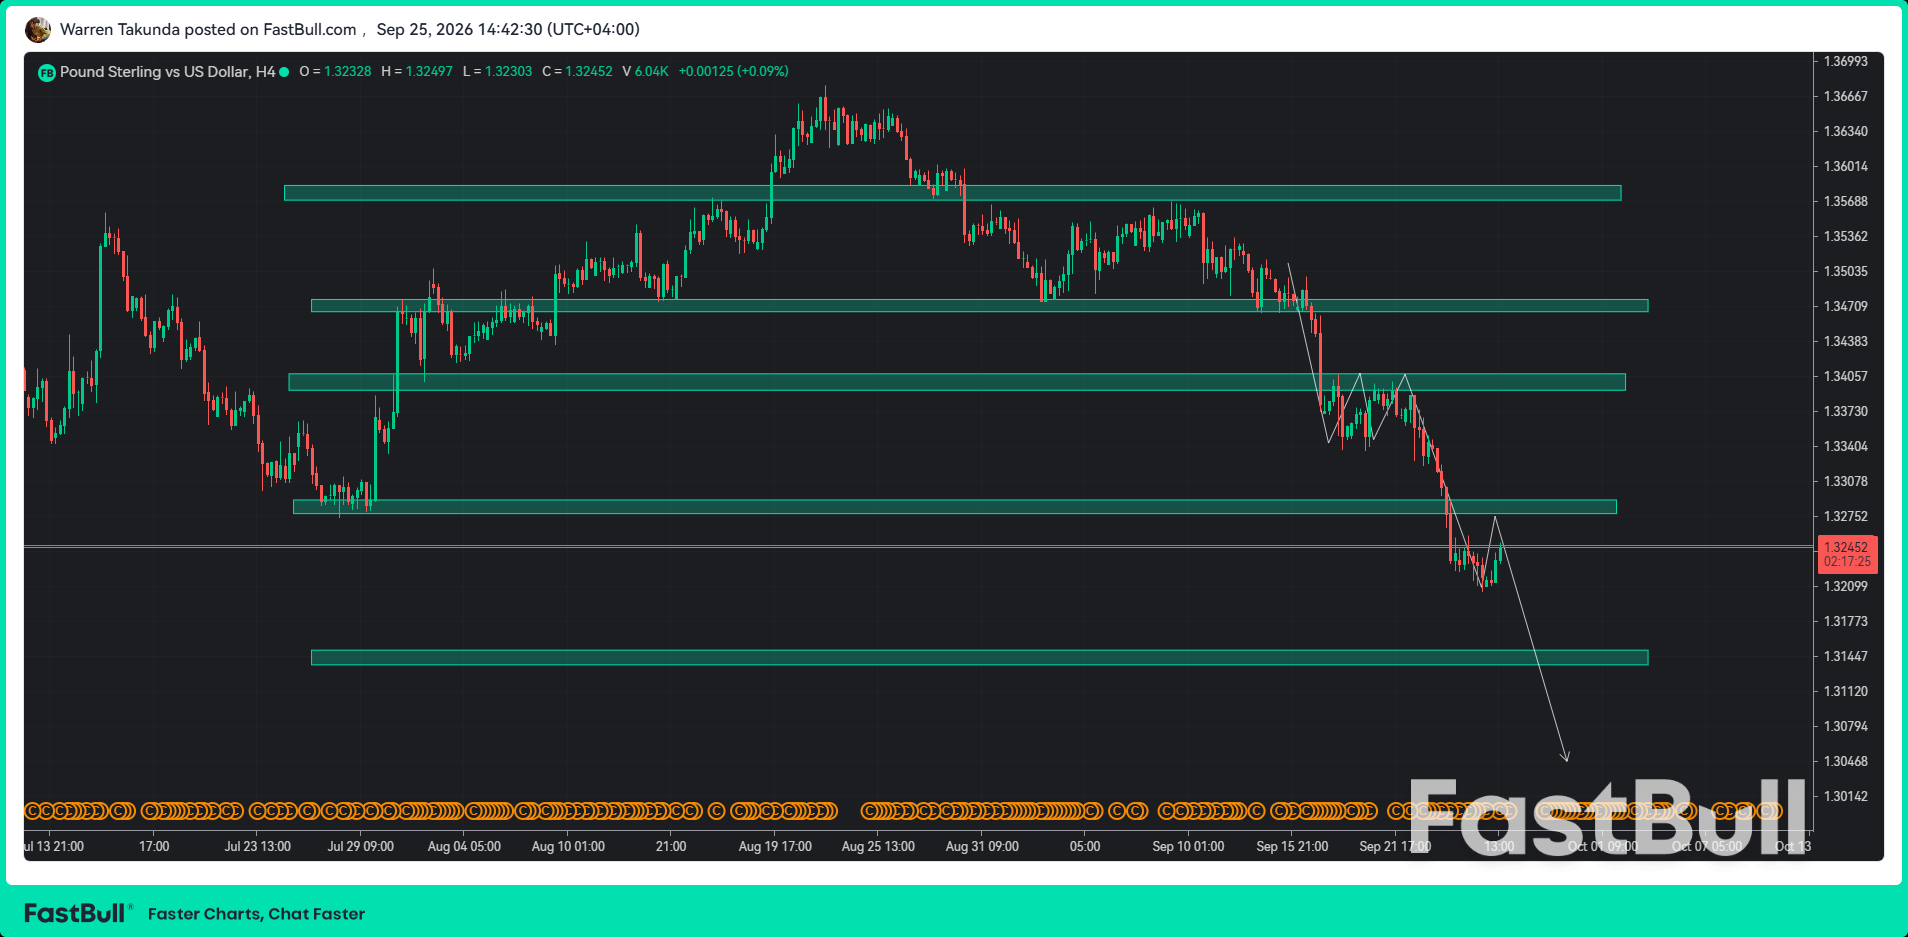Open the Warren Takunda author name
Image resolution: width=1908 pixels, height=937 pixels.
(x=120, y=29)
